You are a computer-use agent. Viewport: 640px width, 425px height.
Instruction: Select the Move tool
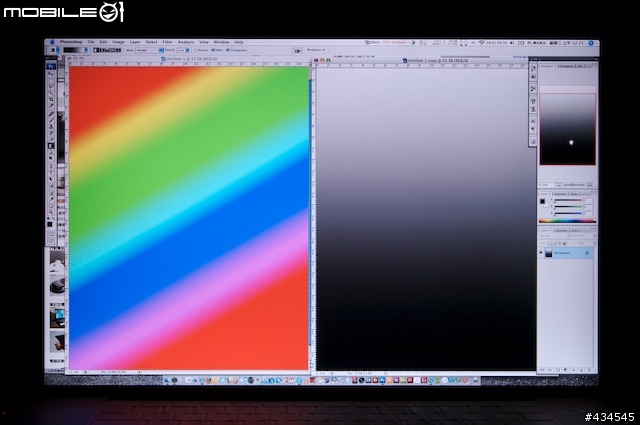pos(51,74)
